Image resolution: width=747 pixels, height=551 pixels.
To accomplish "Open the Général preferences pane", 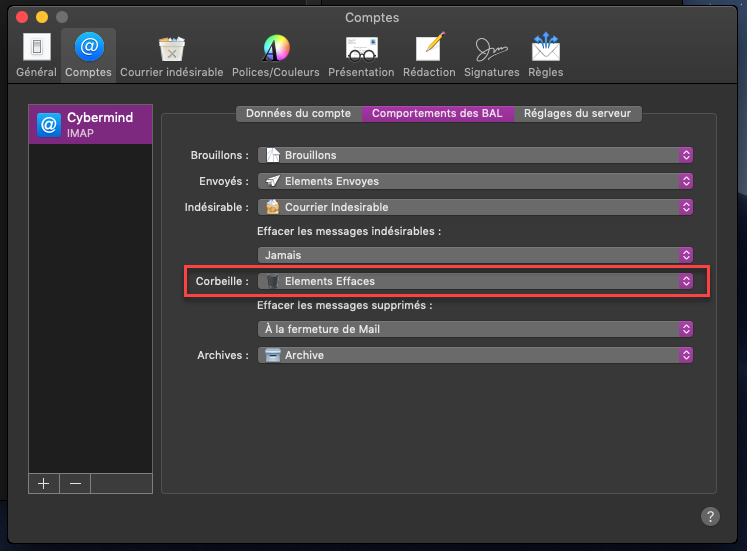I will click(x=36, y=55).
